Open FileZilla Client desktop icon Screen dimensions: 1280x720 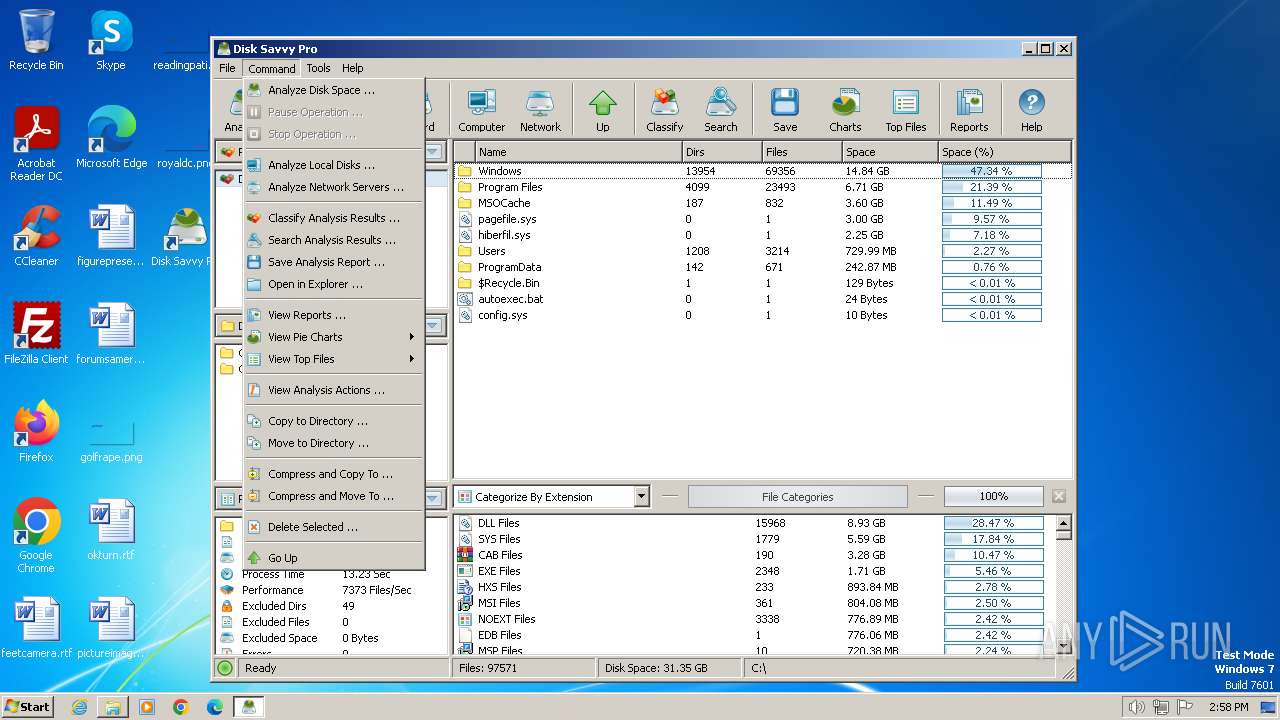pyautogui.click(x=36, y=334)
